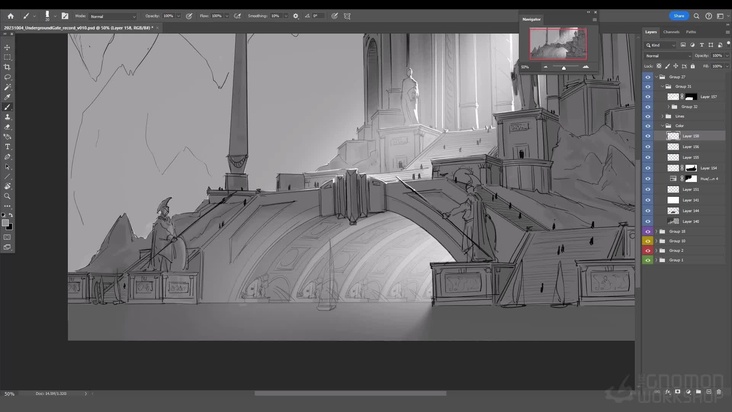The height and width of the screenshot is (412, 732).
Task: Hide Layer 141 with its eye icon
Action: [x=648, y=200]
